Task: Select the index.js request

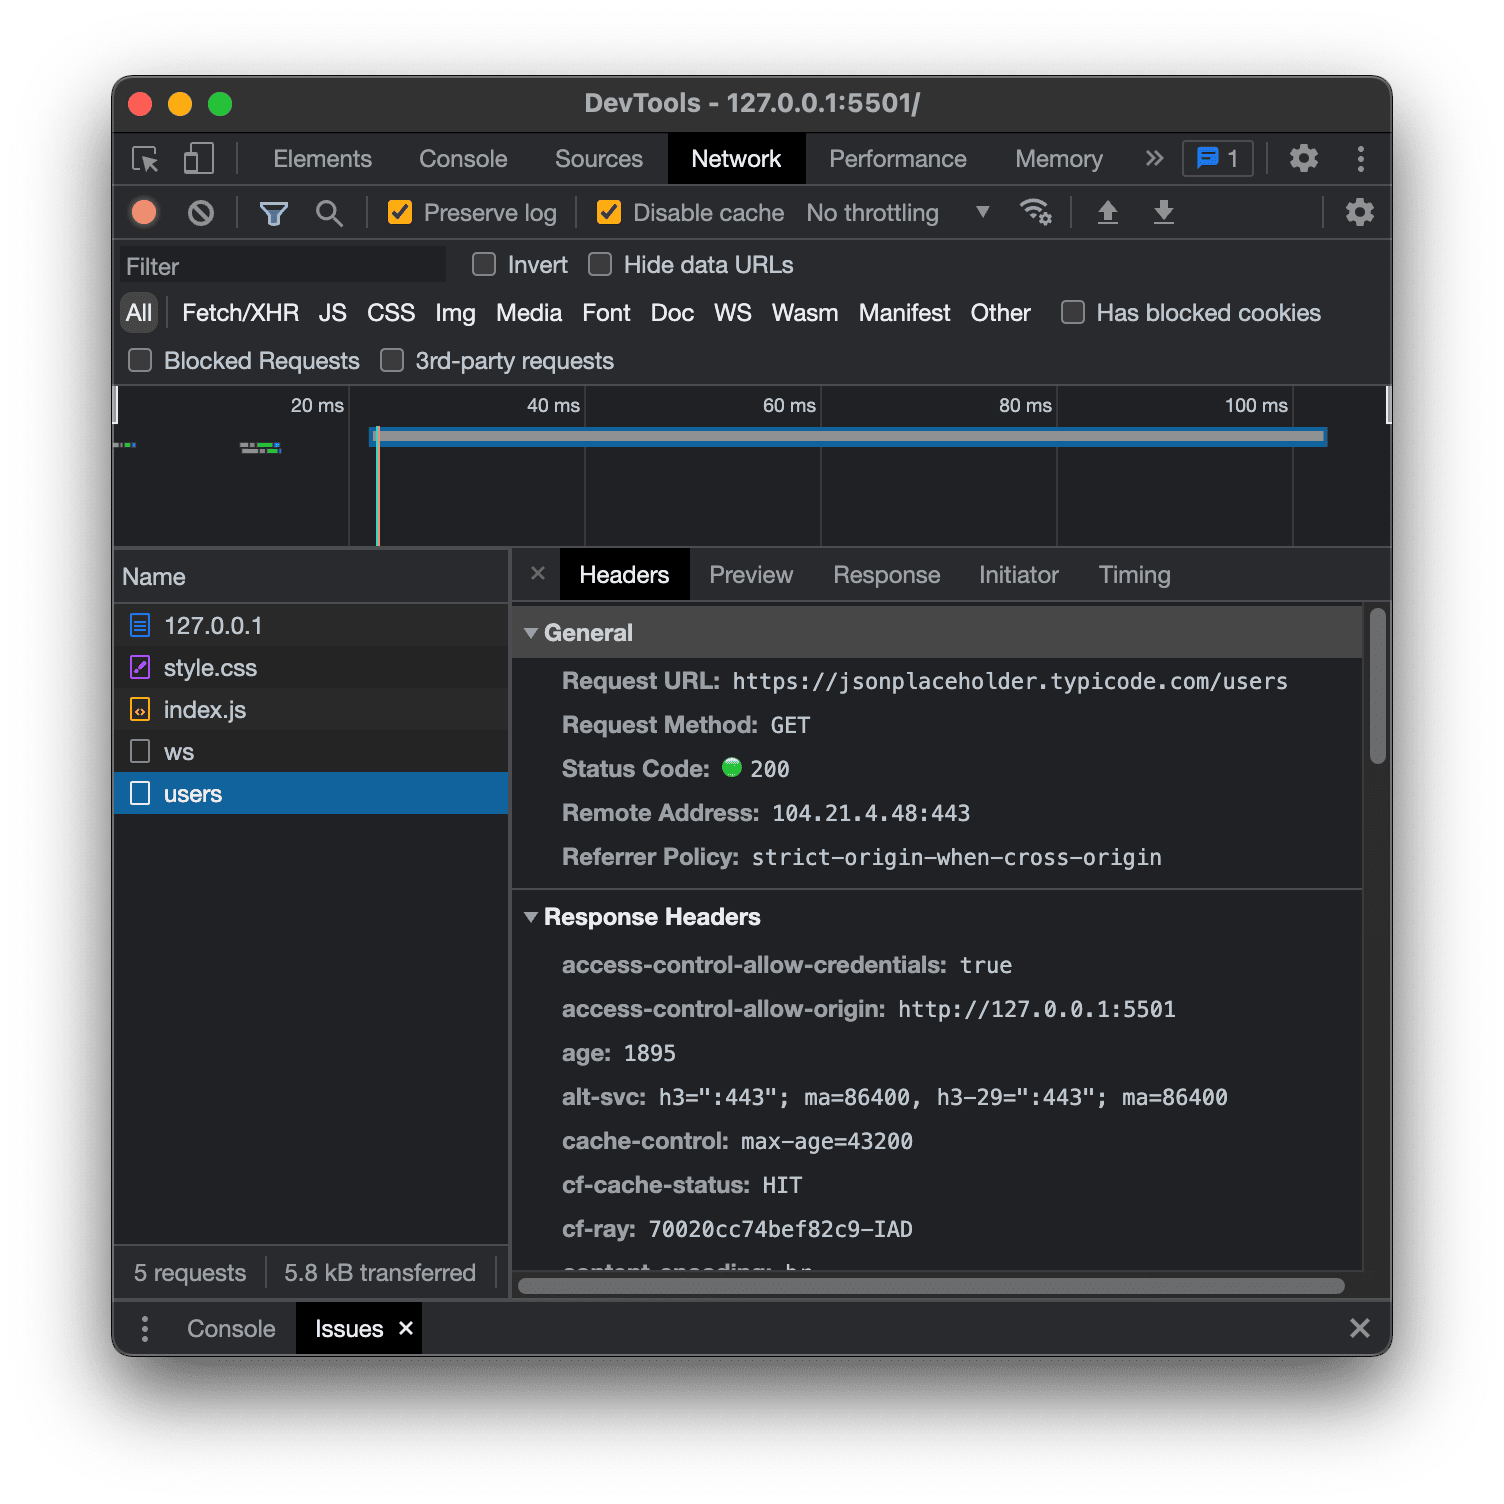Action: point(311,710)
